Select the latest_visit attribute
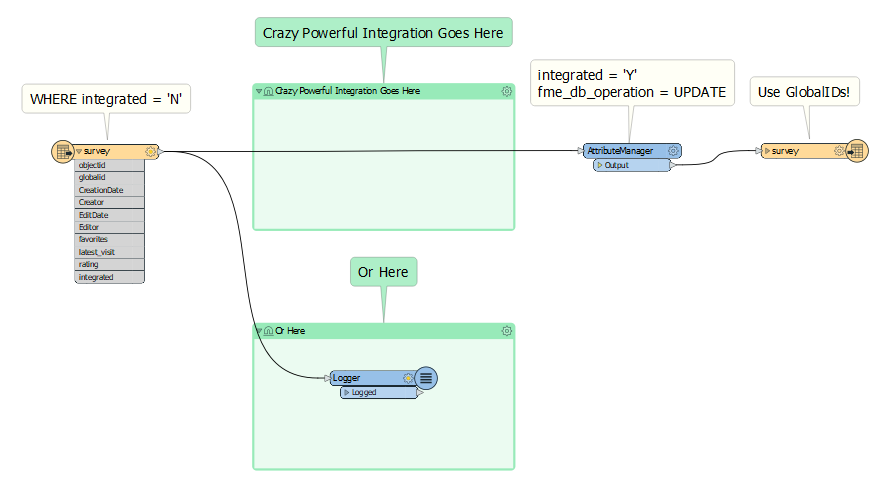The image size is (887, 494). click(x=109, y=252)
